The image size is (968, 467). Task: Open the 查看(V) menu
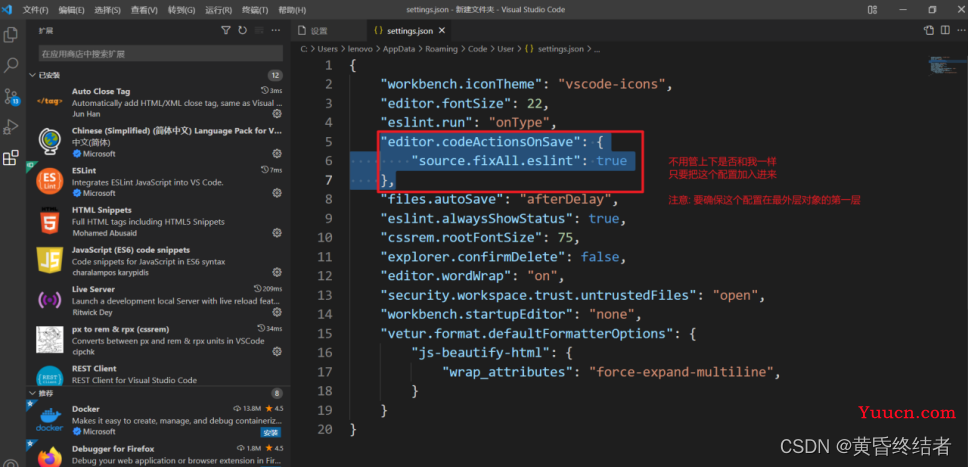[x=144, y=10]
